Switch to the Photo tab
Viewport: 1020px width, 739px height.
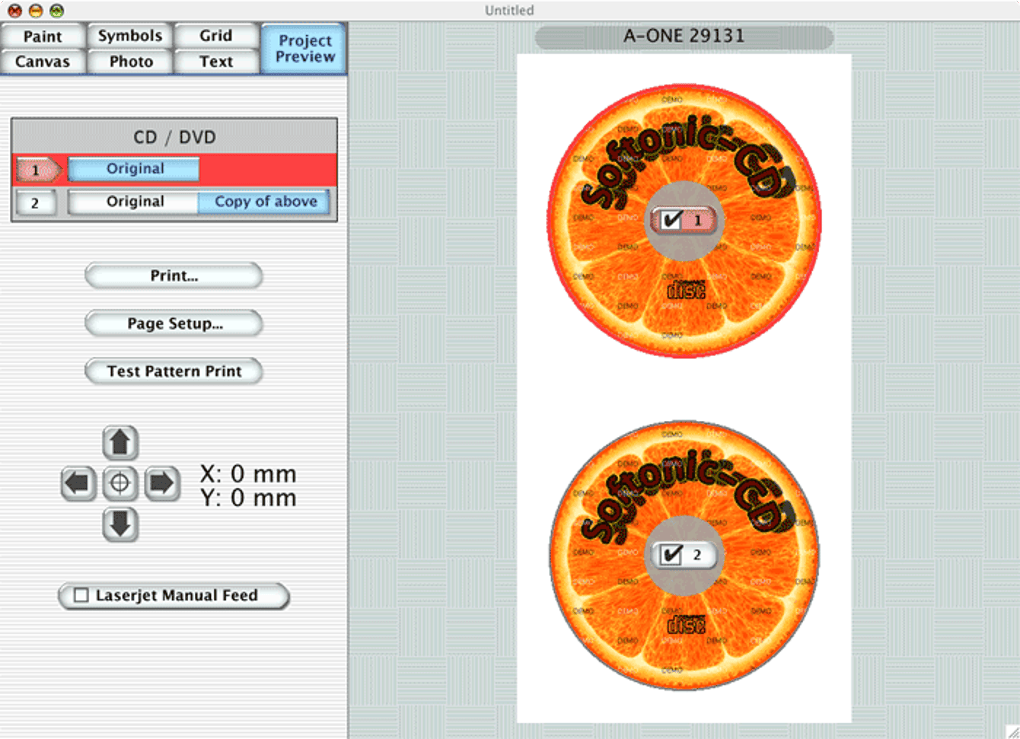tap(130, 61)
